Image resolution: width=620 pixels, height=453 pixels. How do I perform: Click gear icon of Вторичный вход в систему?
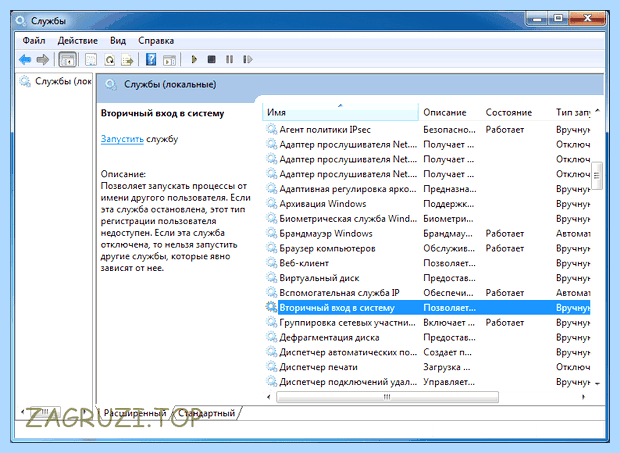[271, 307]
